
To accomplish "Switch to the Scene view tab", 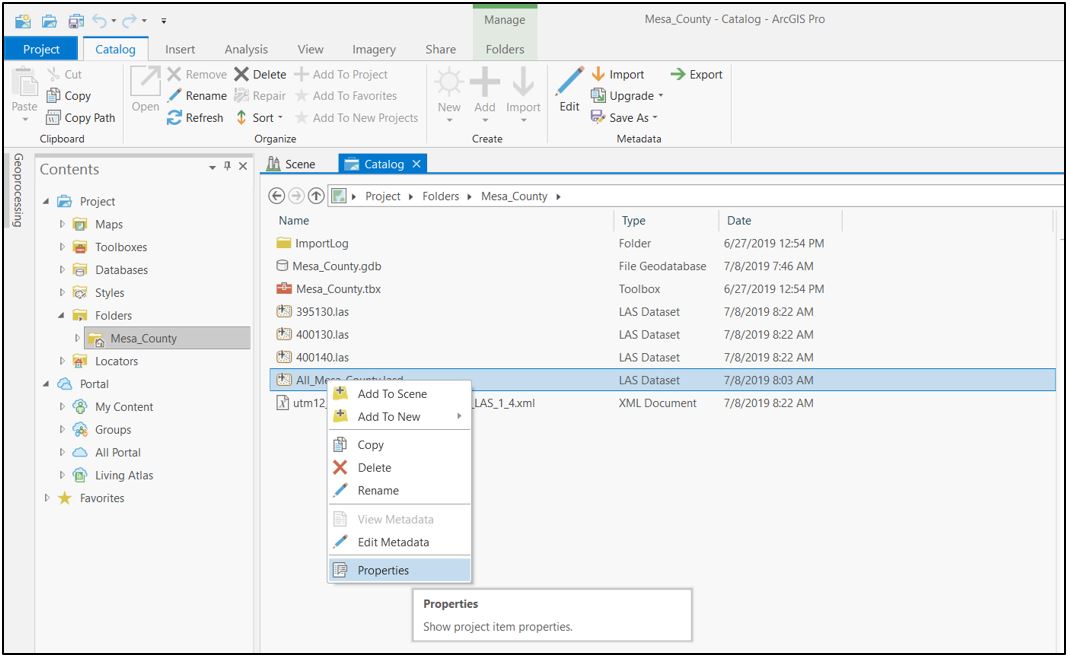I will tap(292, 164).
